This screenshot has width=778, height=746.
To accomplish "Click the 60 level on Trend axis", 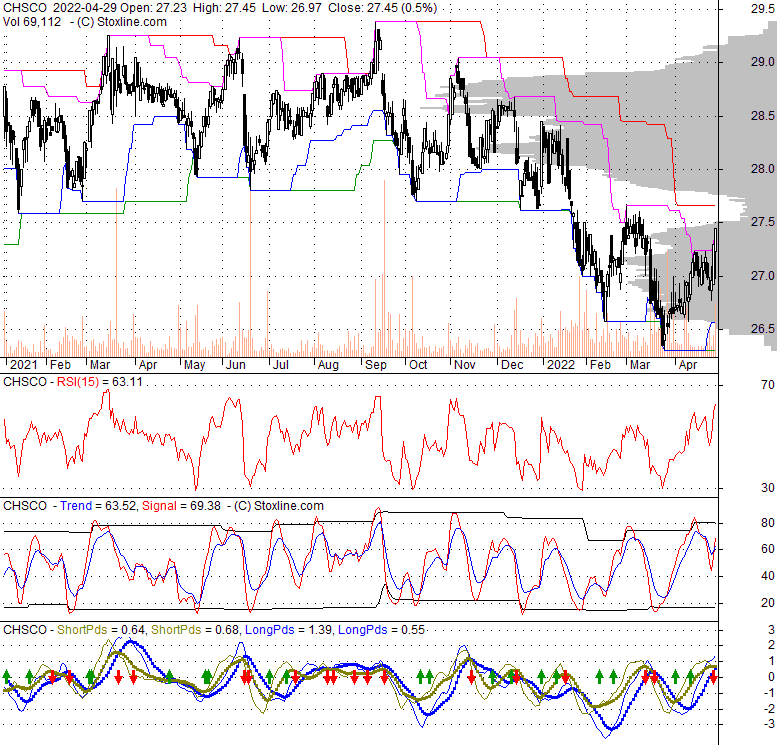I will [x=768, y=549].
